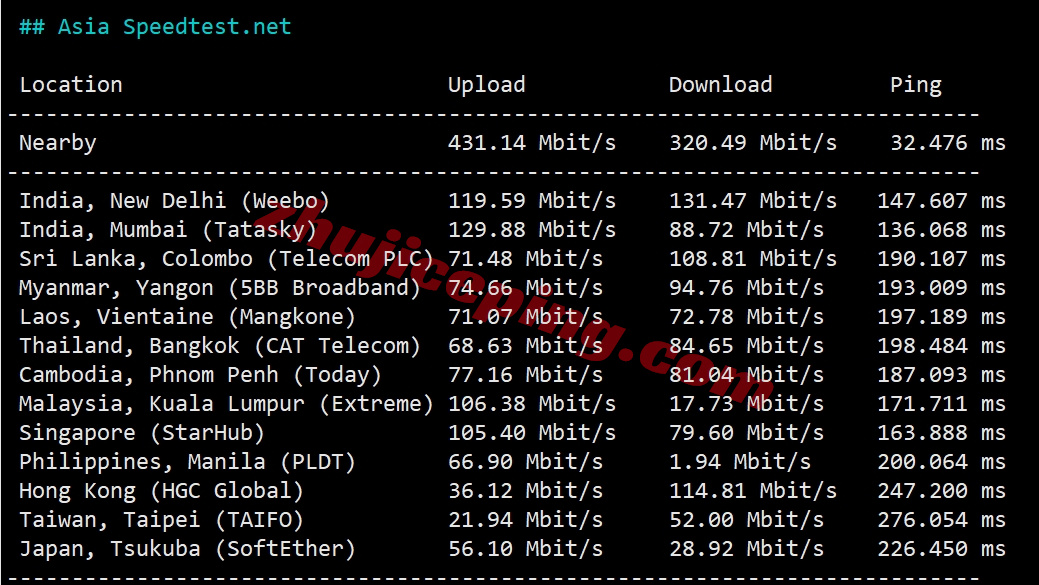Click Sri Lanka, Colombo (Telecom PLC) entry
This screenshot has height=585, width=1039.
(226, 259)
